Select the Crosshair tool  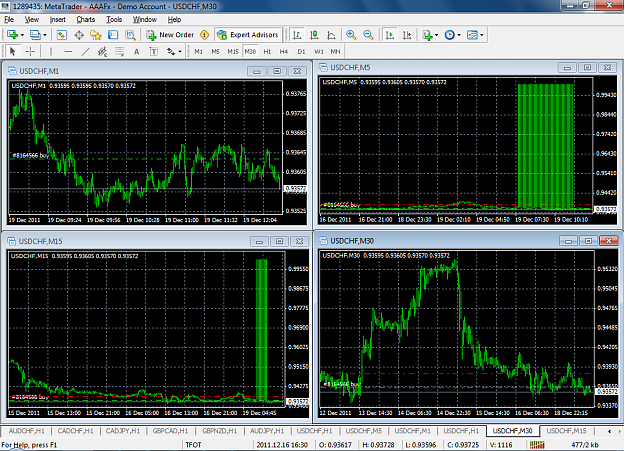[x=30, y=51]
